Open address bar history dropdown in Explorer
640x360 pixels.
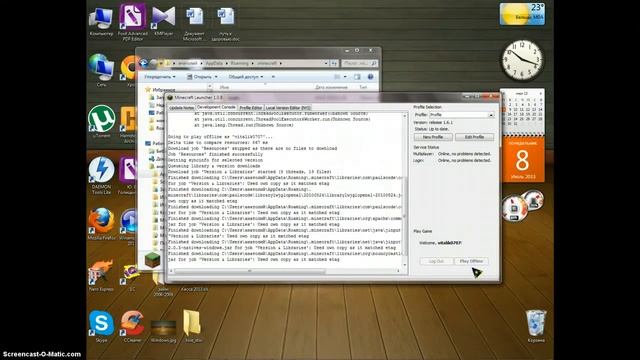point(326,63)
